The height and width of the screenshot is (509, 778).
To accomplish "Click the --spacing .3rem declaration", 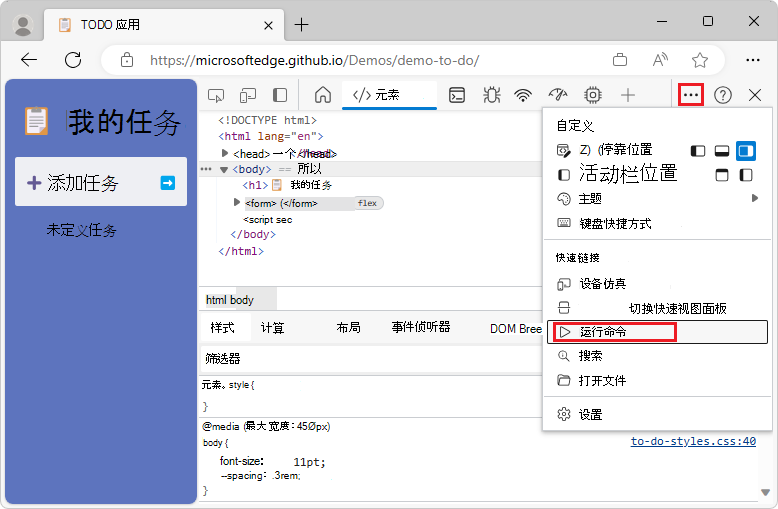I will 260,476.
